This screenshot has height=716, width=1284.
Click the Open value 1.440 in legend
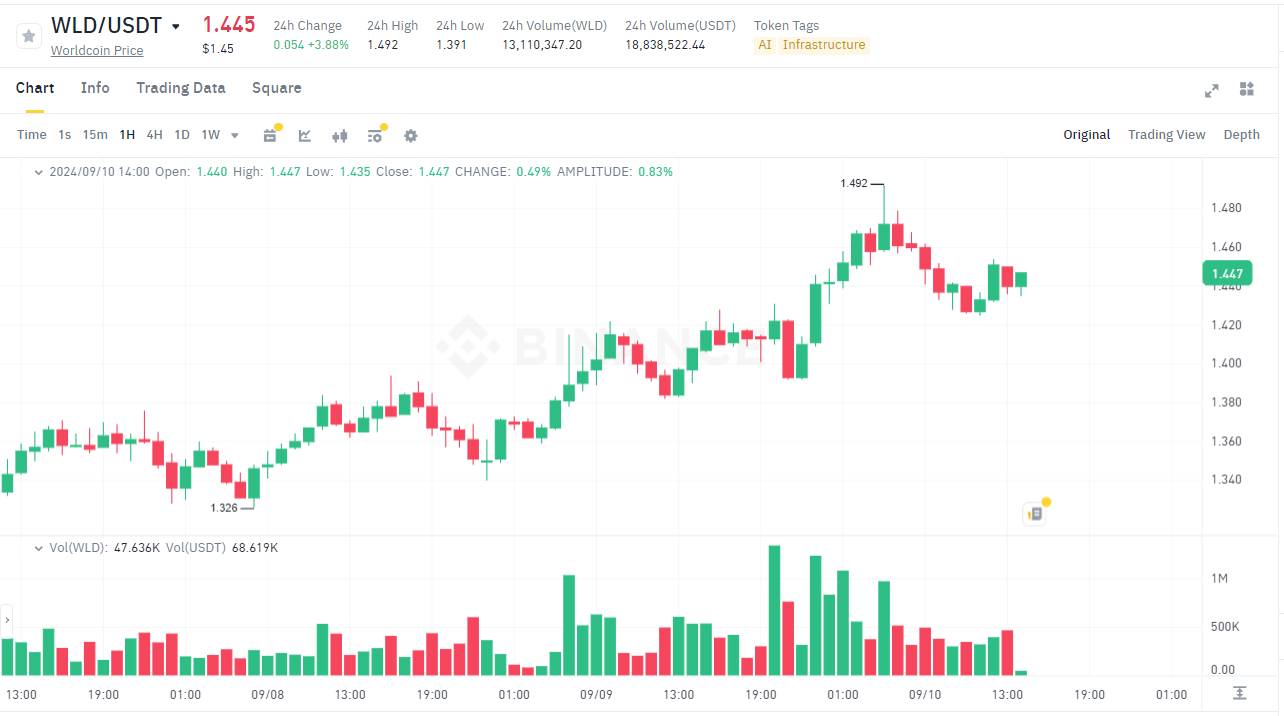tap(212, 172)
